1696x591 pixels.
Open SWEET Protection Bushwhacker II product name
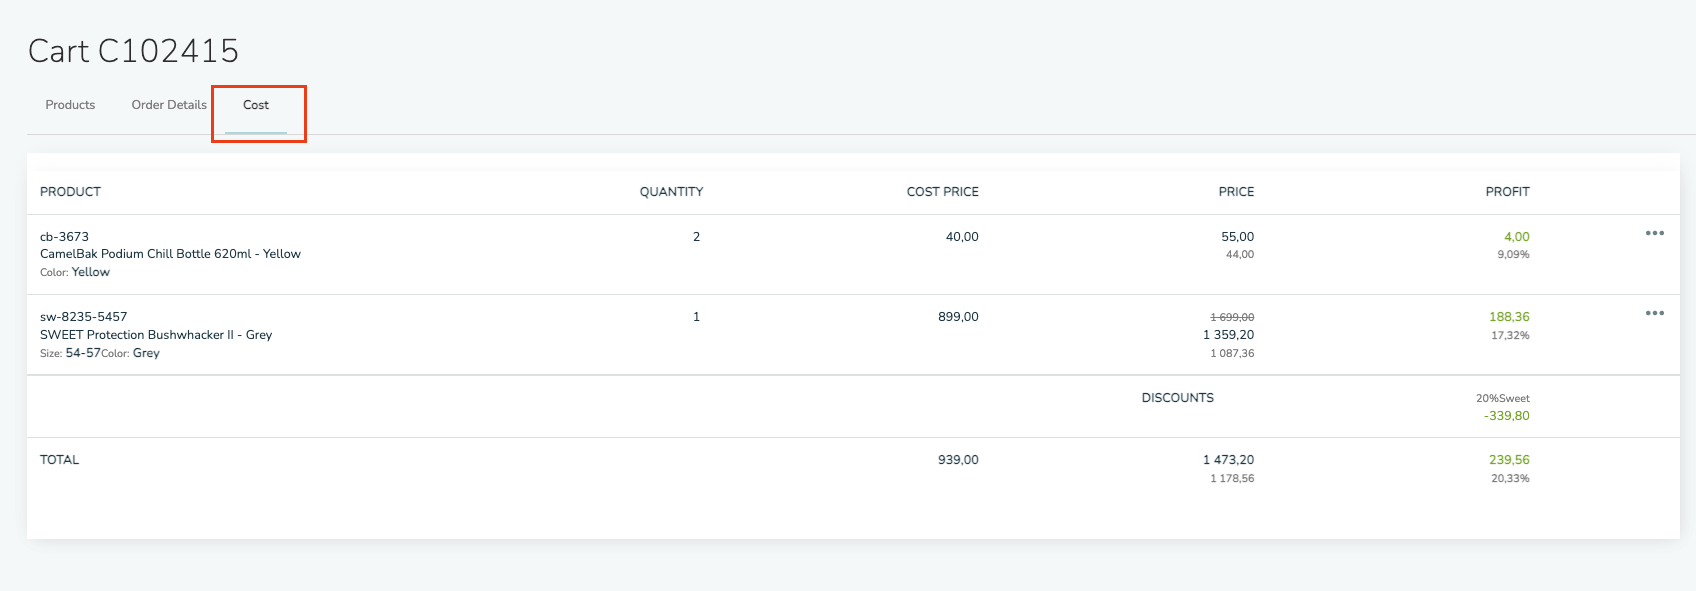click(156, 335)
